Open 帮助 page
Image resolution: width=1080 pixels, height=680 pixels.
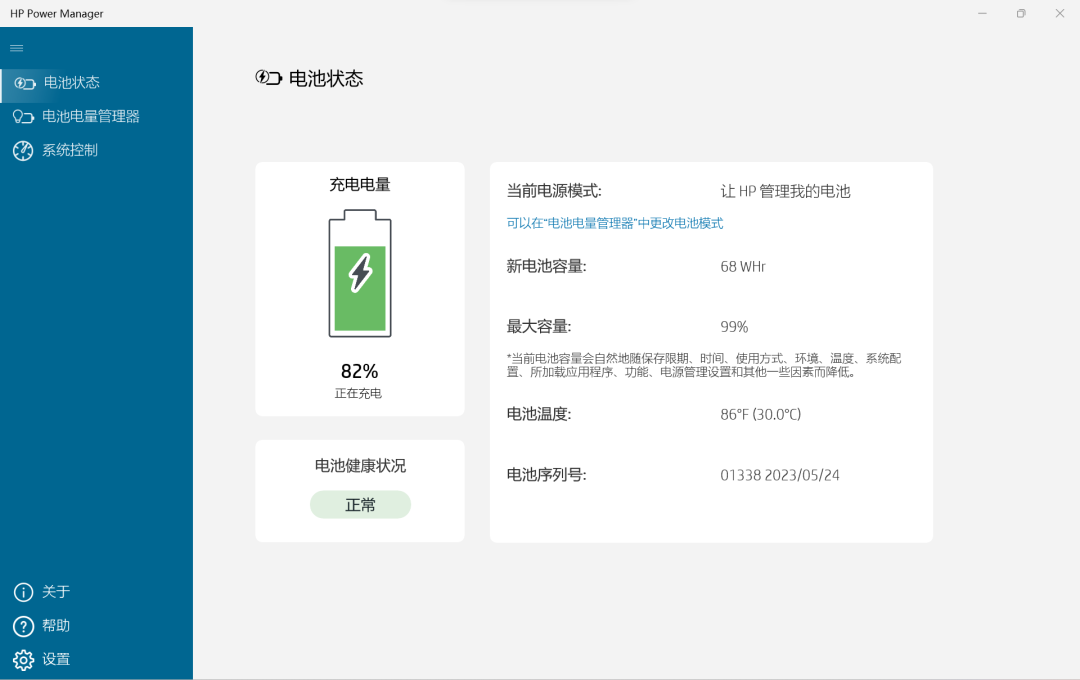coord(96,626)
